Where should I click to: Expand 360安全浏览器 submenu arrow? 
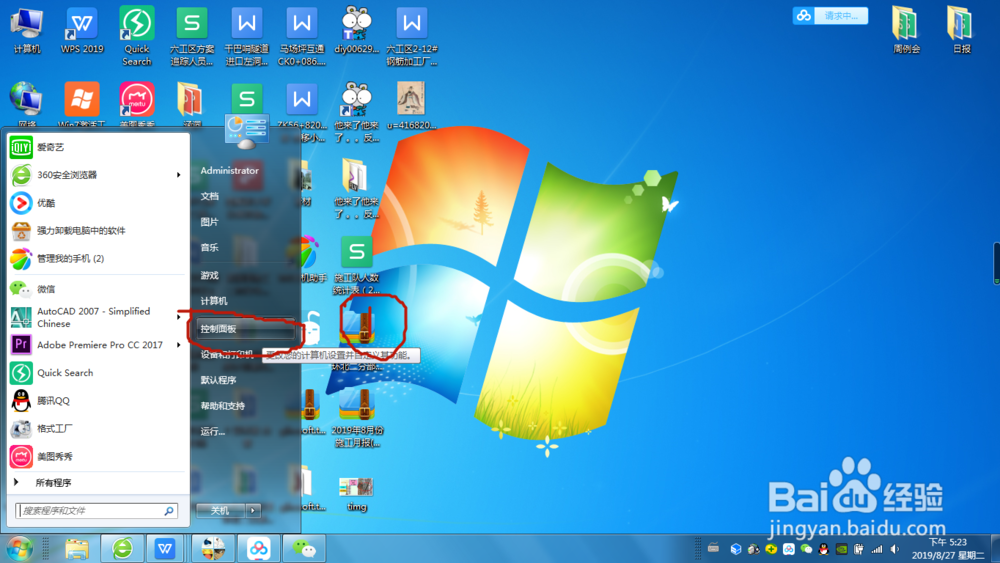pos(179,175)
